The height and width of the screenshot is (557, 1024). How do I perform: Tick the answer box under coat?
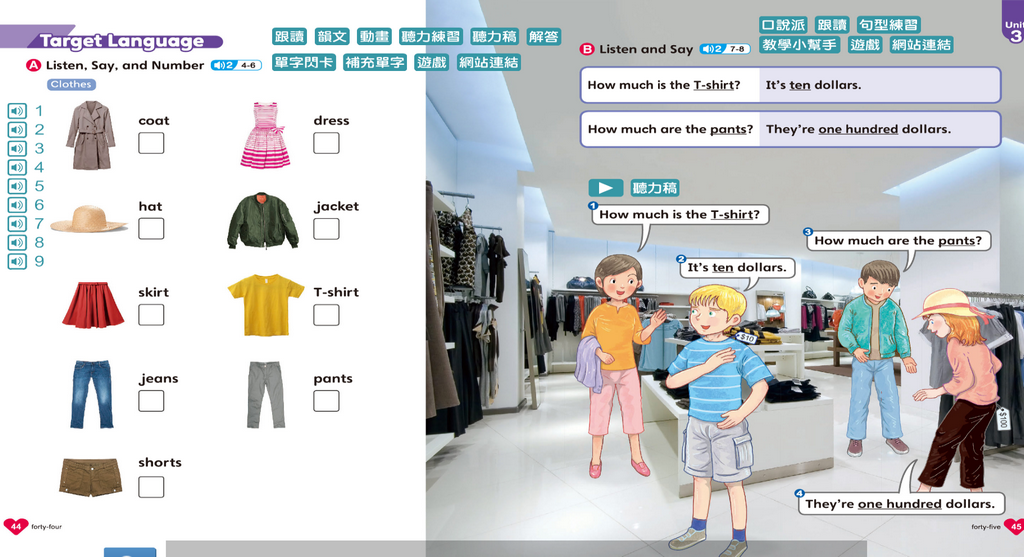tap(151, 143)
